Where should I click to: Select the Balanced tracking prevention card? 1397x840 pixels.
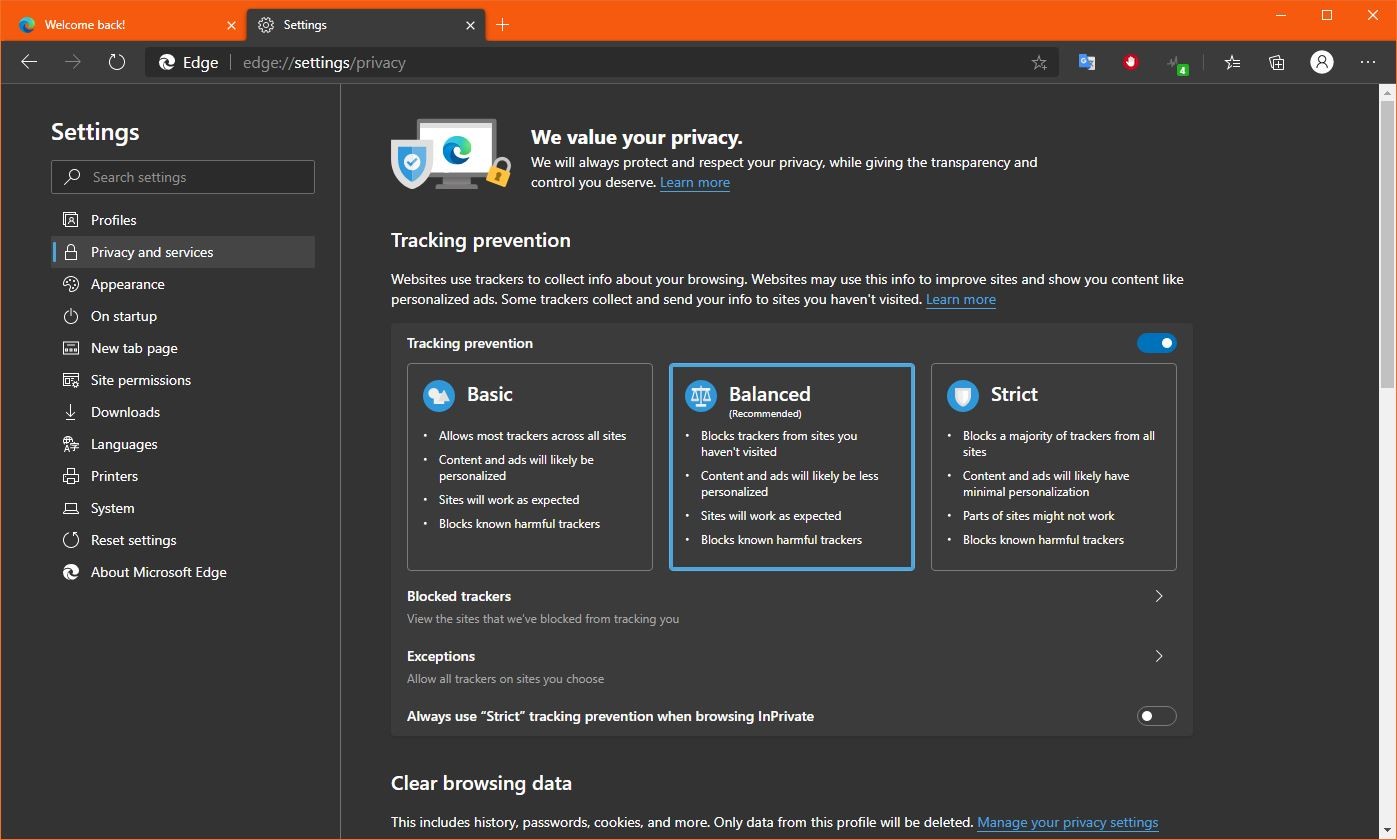point(792,467)
